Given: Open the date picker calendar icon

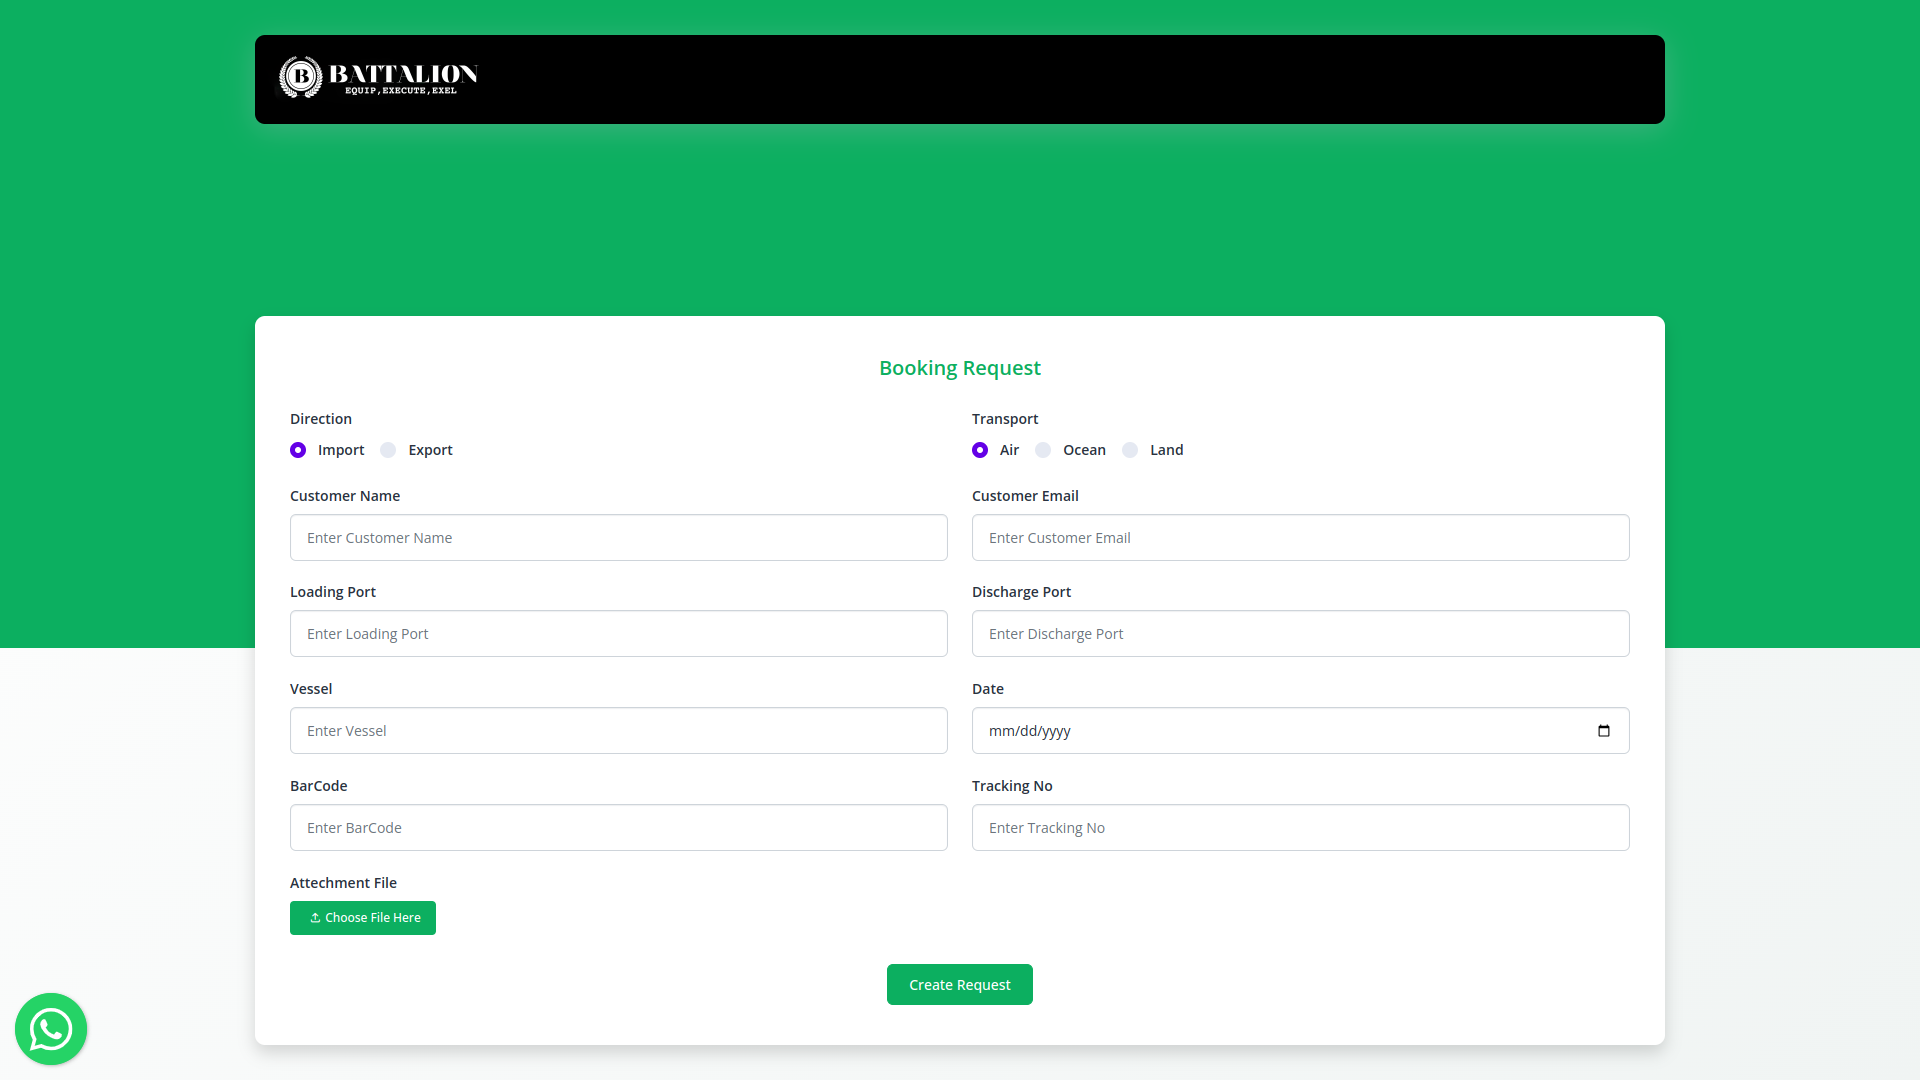Looking at the screenshot, I should point(1604,731).
